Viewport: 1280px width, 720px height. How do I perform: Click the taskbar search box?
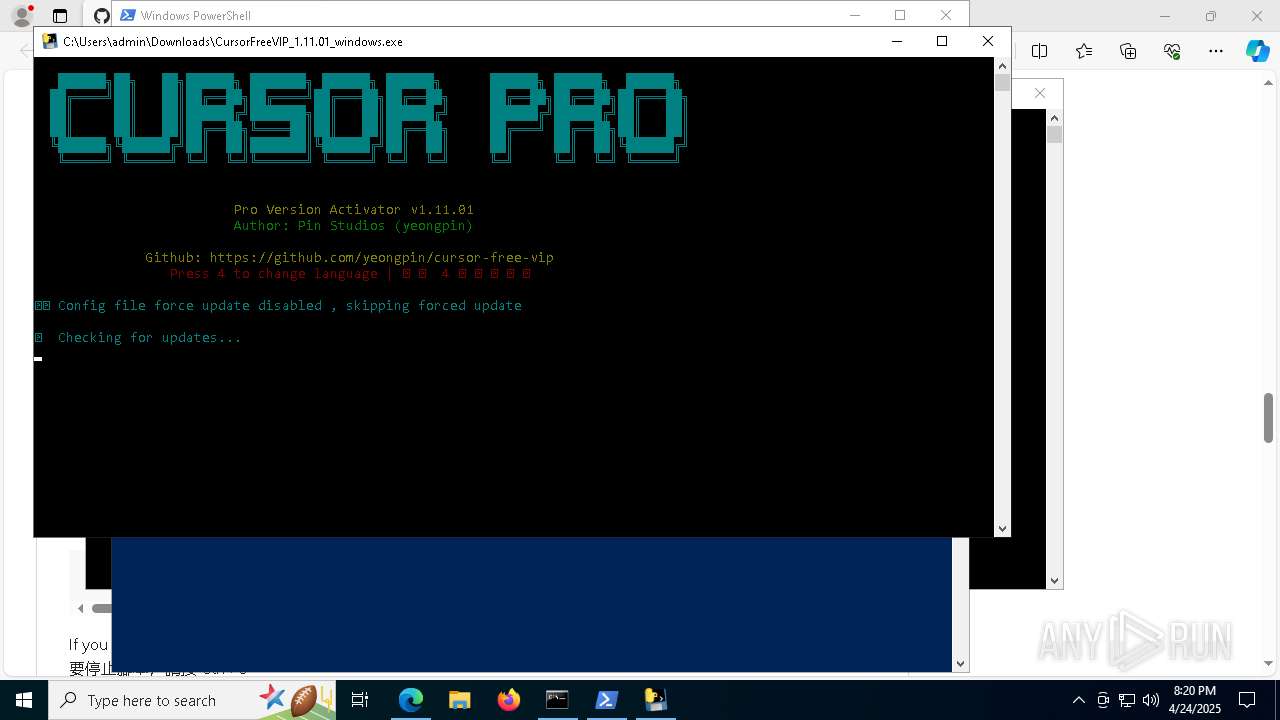[x=194, y=700]
